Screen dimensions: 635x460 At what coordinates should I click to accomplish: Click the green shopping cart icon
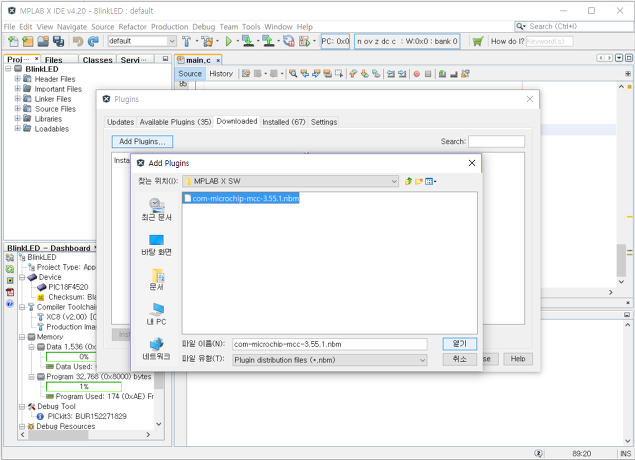pos(478,41)
